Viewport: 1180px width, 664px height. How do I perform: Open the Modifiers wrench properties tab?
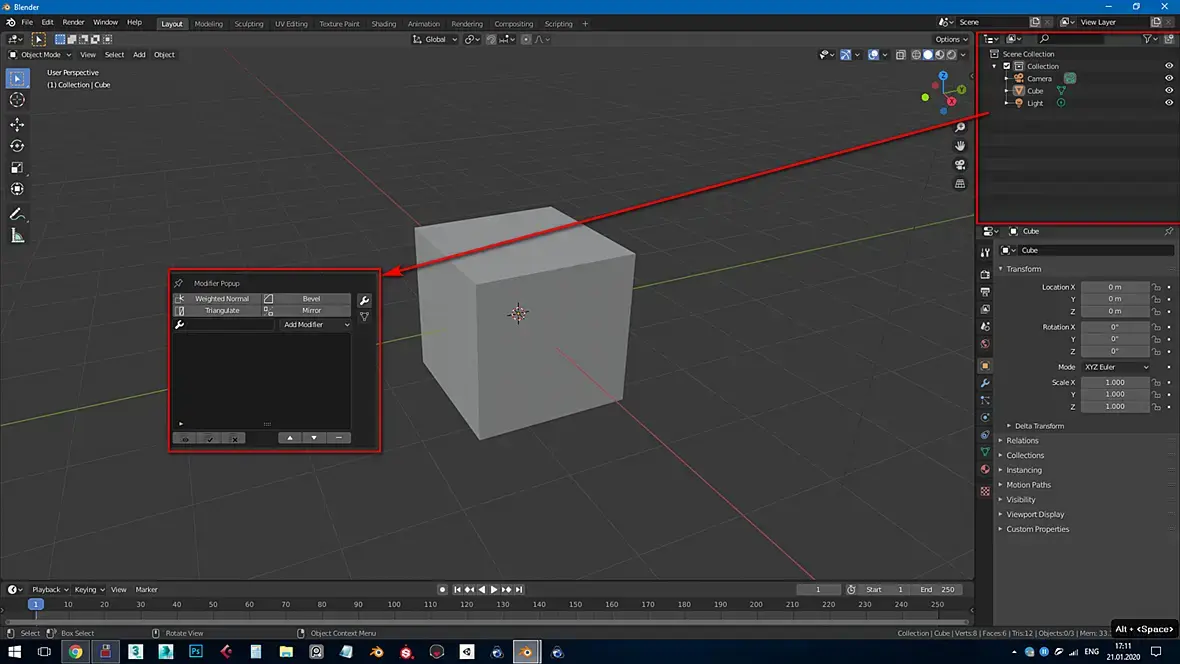point(985,383)
